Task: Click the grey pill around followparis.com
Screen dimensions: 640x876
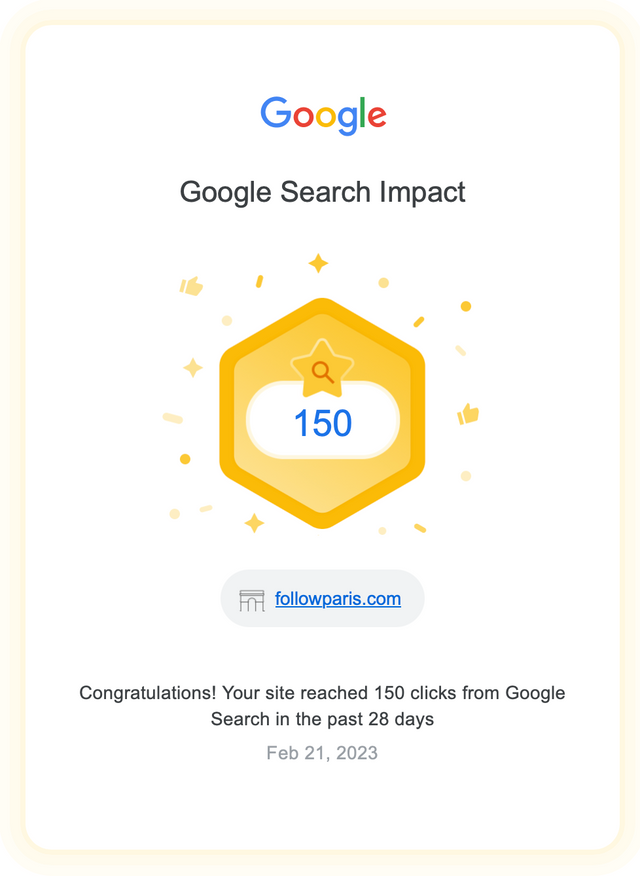Action: tap(323, 598)
